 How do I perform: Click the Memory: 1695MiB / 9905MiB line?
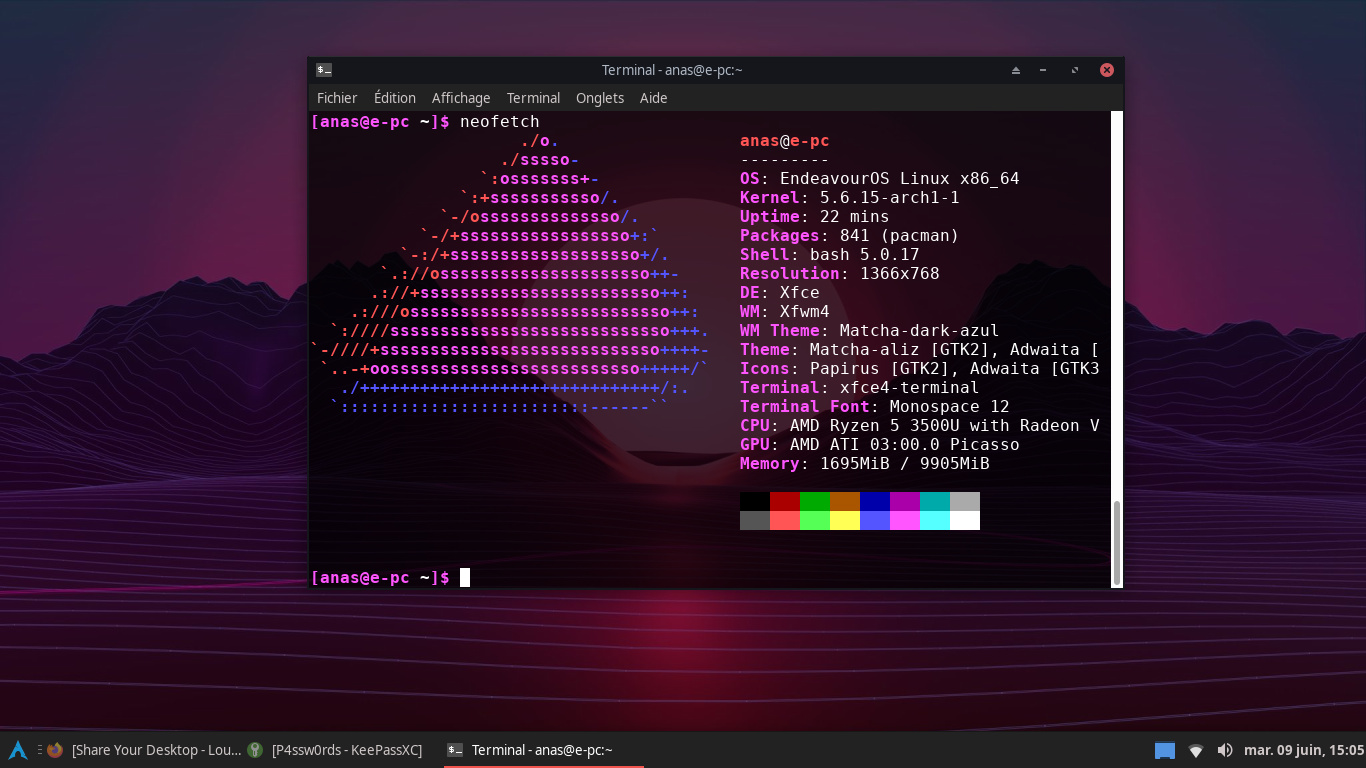click(x=865, y=464)
